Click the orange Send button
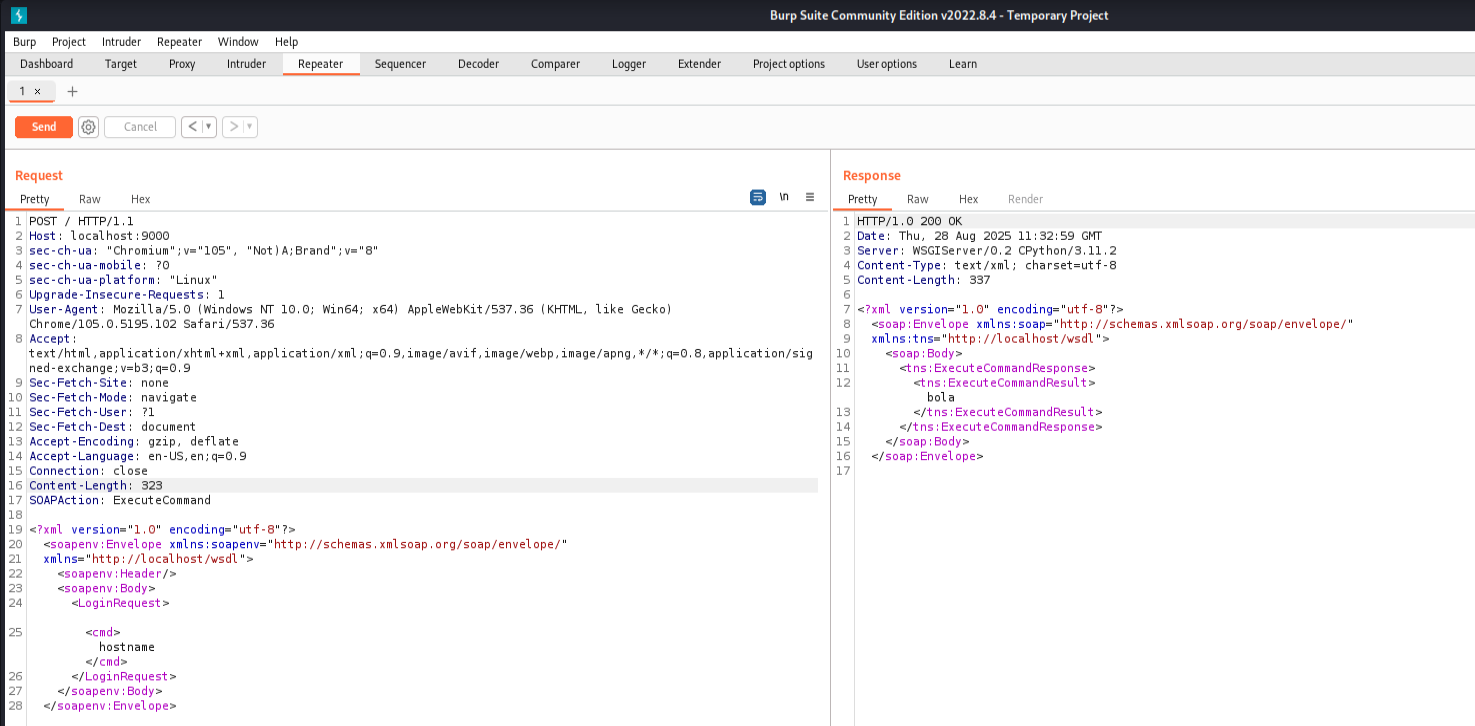 pyautogui.click(x=44, y=127)
